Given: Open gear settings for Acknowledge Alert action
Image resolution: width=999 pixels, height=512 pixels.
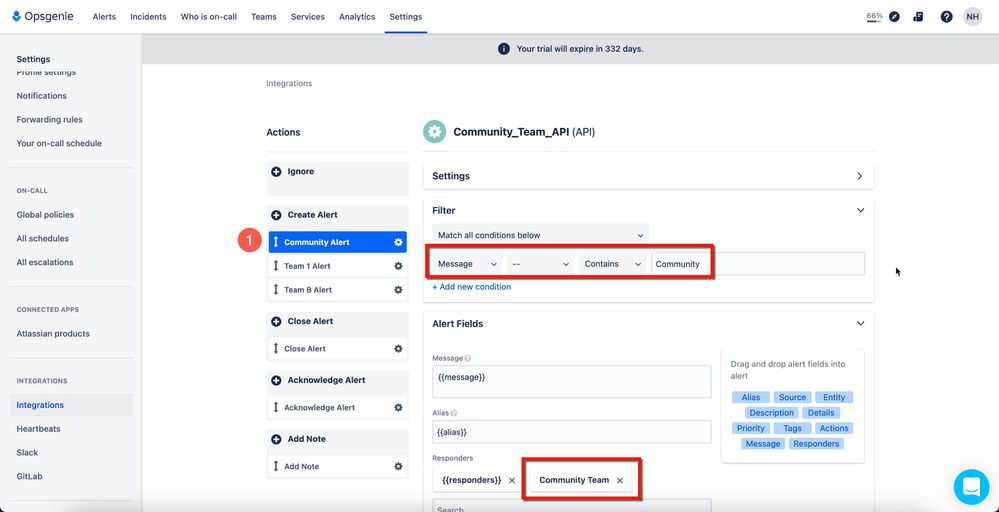Looking at the screenshot, I should point(398,408).
